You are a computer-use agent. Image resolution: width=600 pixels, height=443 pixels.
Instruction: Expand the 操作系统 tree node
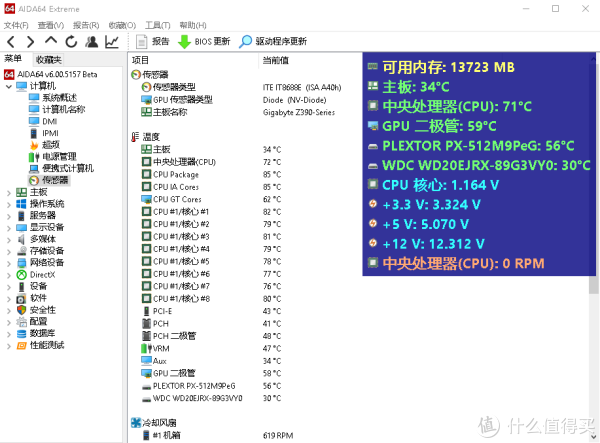pos(8,205)
